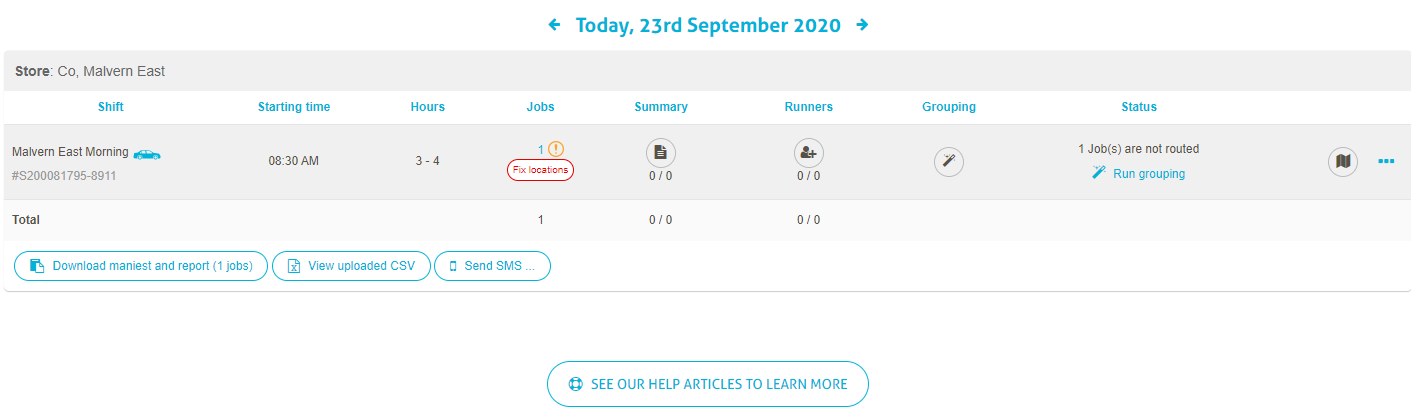The image size is (1411, 414).
Task: Click the car icon beside Malvern East Morning
Action: click(147, 154)
